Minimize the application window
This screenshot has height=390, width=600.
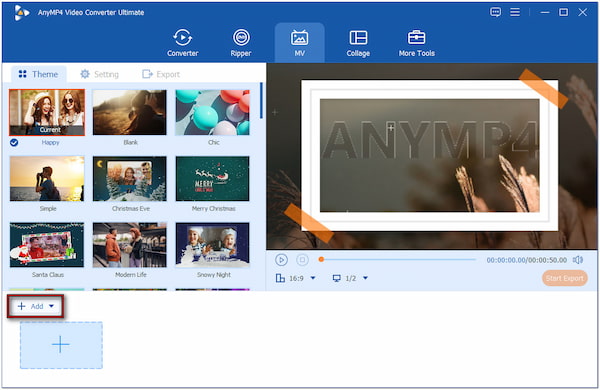545,12
